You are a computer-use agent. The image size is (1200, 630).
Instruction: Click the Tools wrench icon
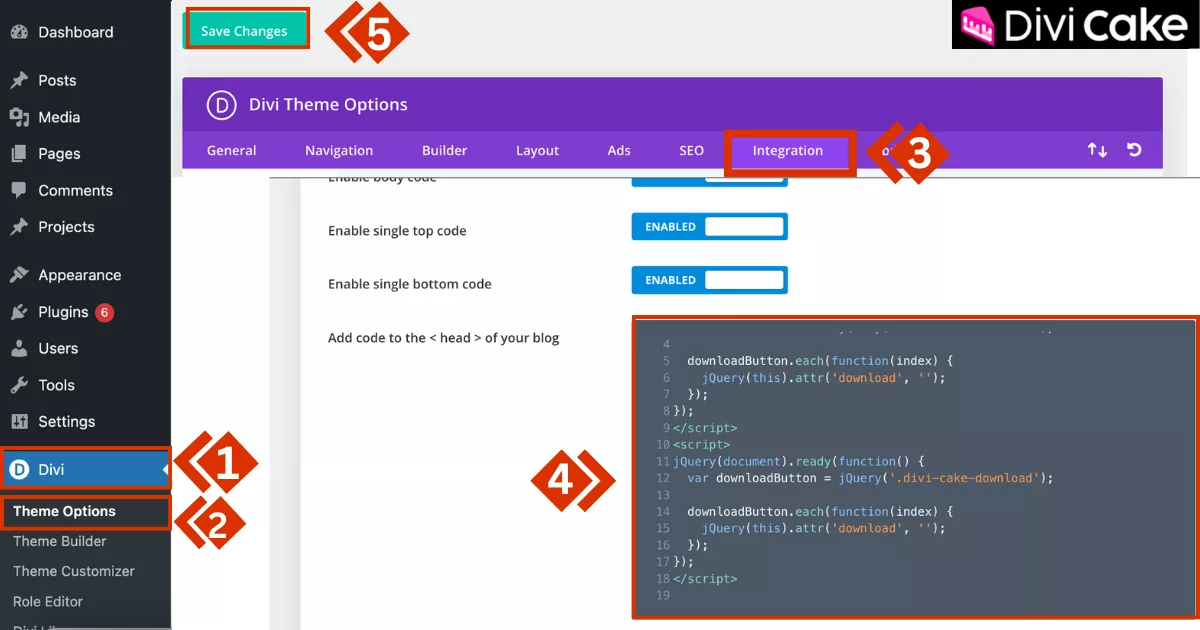tap(18, 385)
